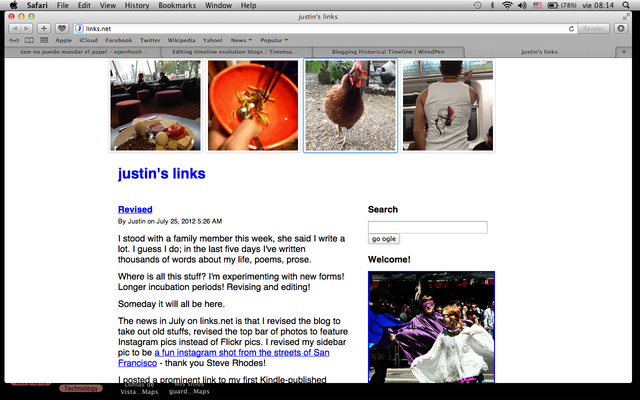
Task: Open Spotlight search magnifier
Action: click(626, 5)
